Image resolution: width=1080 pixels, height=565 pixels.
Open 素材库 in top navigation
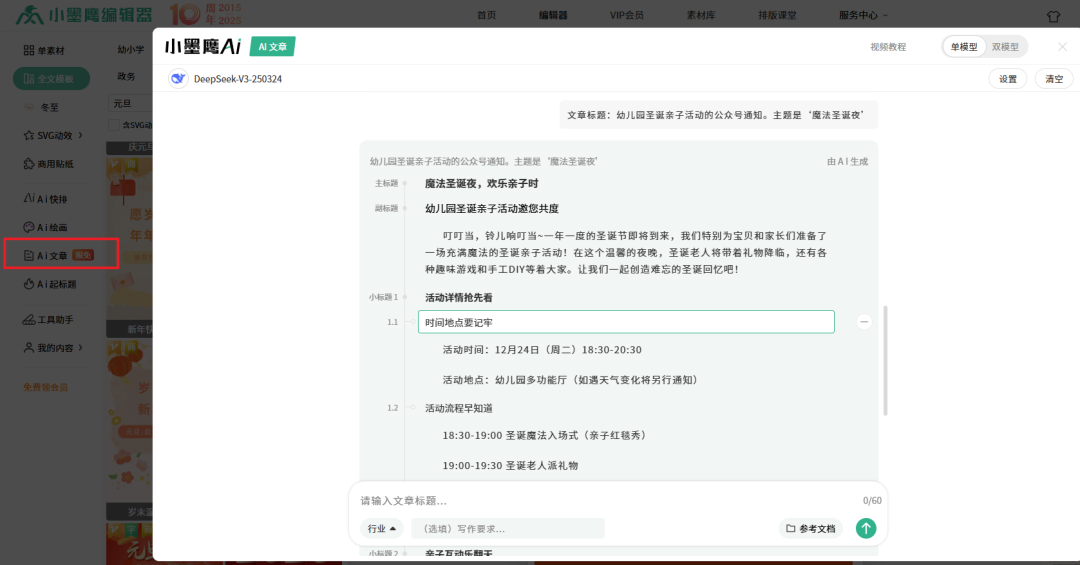point(701,15)
